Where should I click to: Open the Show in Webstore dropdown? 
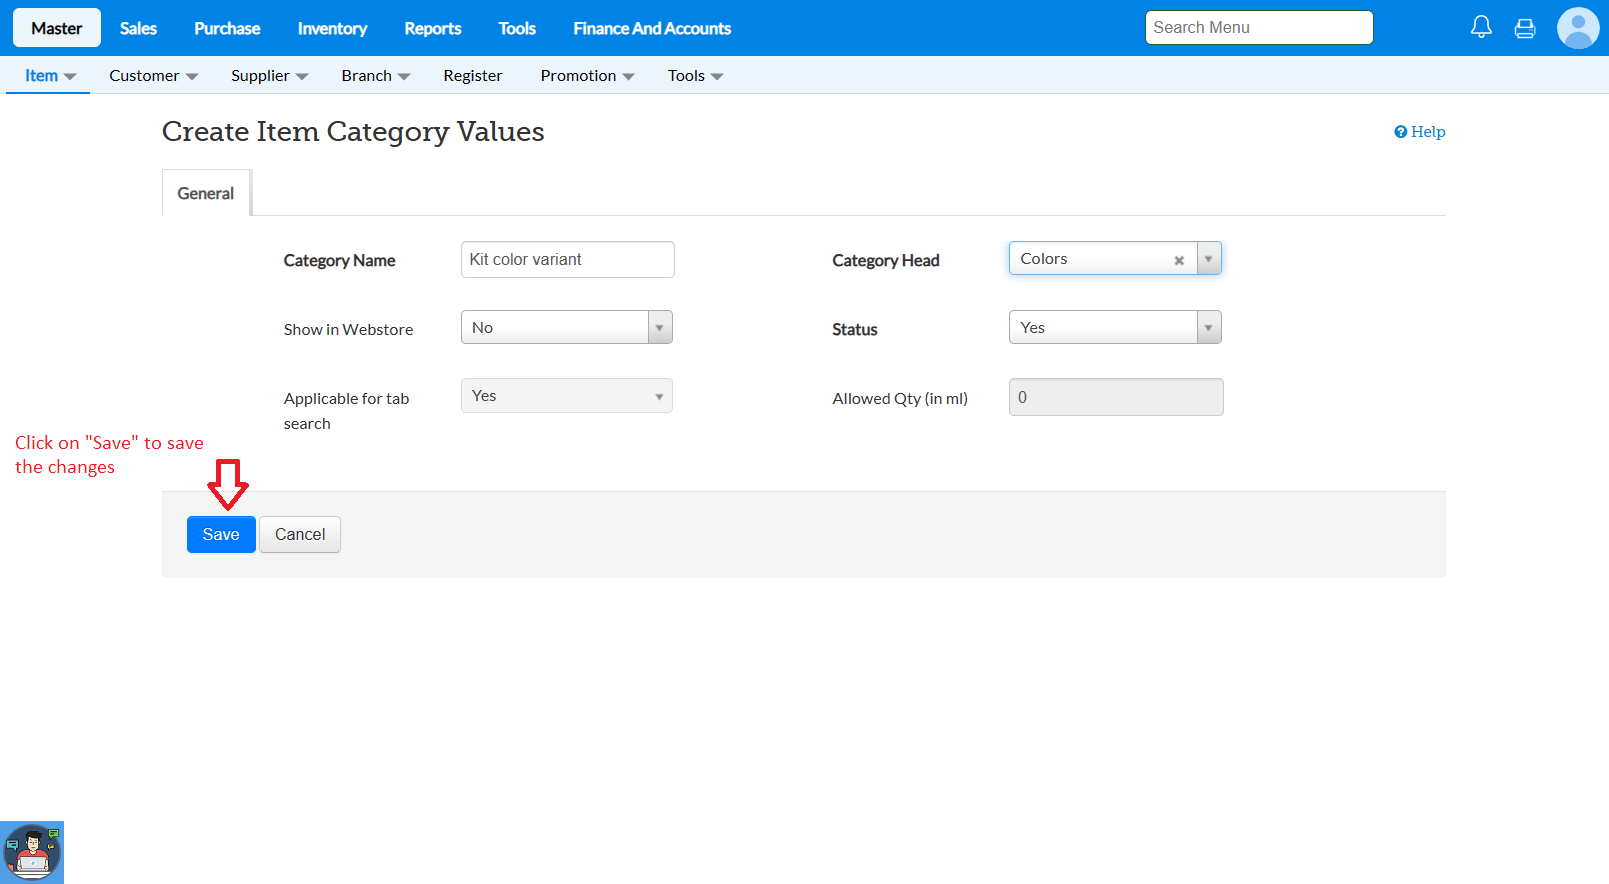pyautogui.click(x=567, y=327)
